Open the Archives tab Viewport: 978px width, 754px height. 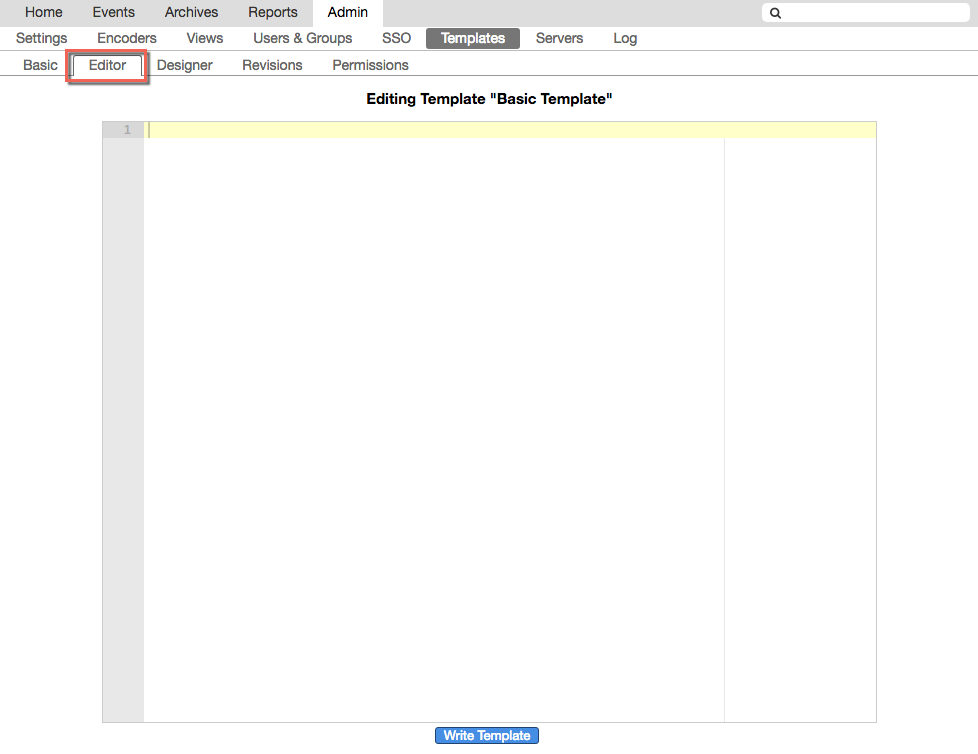[191, 13]
